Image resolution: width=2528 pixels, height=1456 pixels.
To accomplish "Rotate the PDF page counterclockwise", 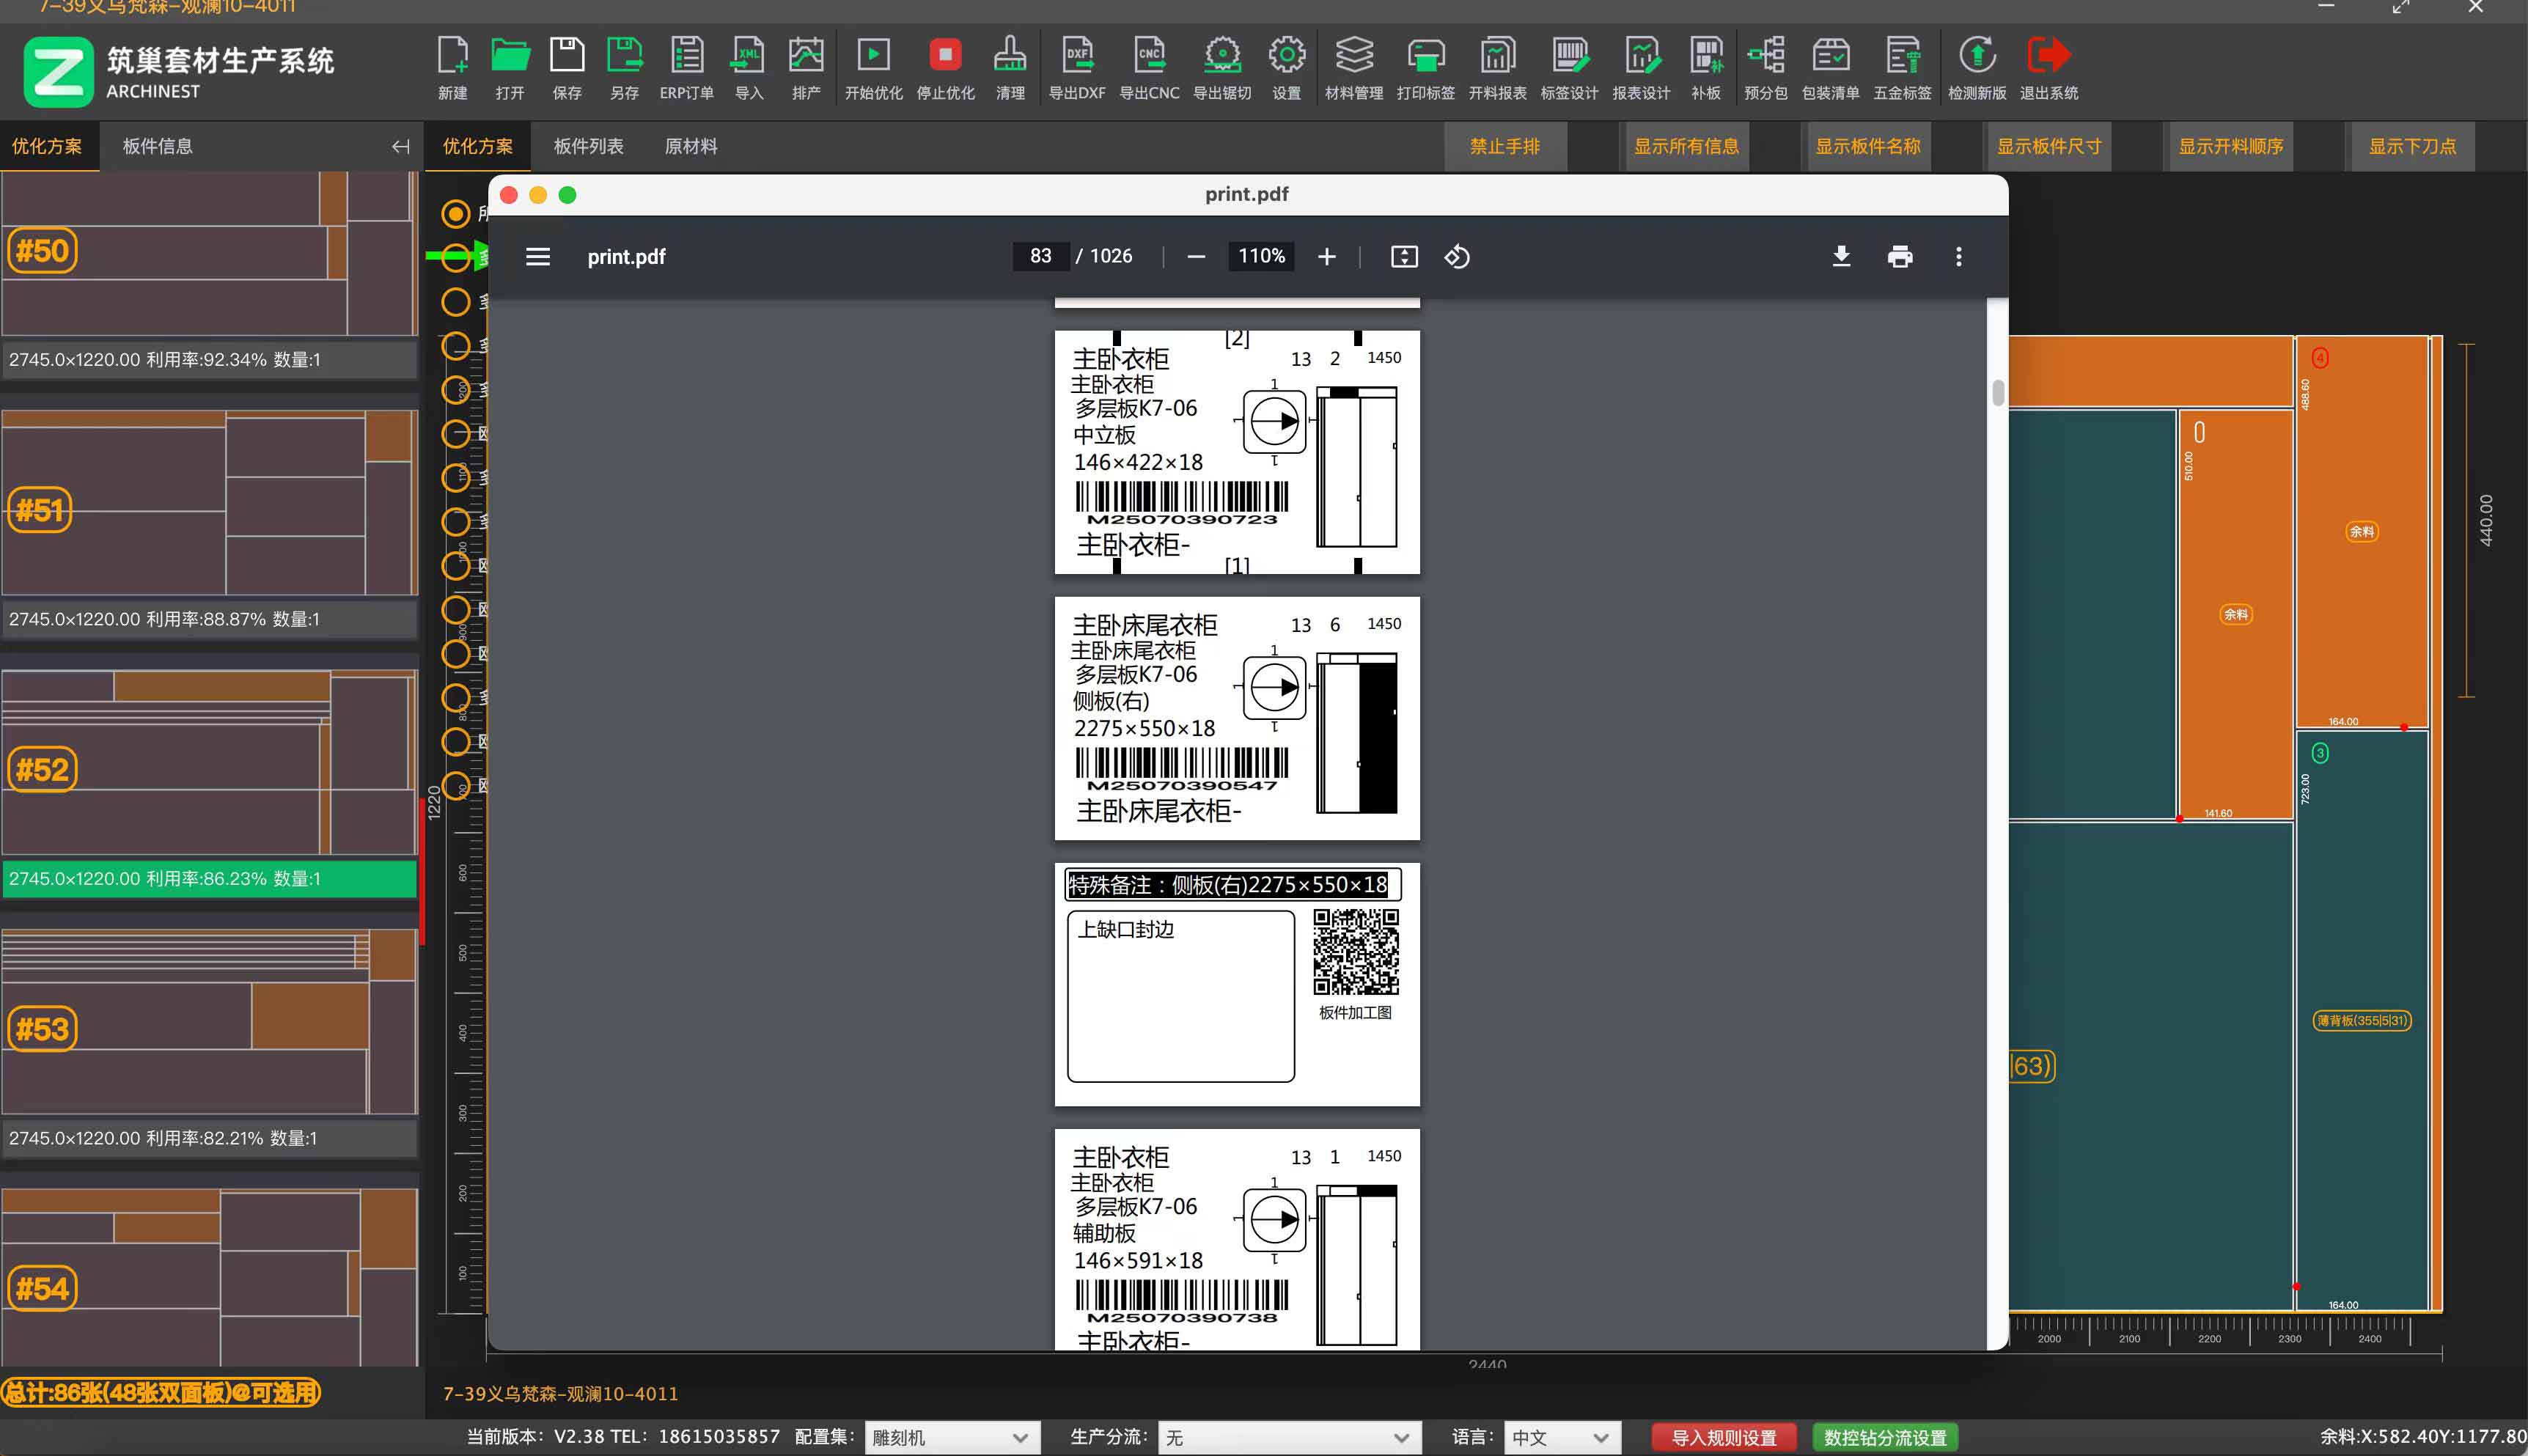I will point(1457,257).
